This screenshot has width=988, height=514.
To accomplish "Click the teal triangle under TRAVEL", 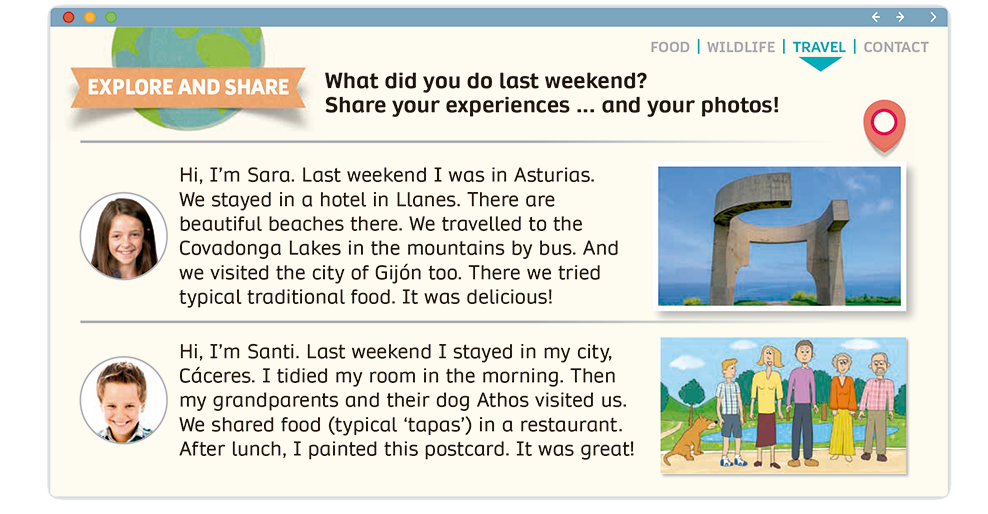I will point(821,64).
